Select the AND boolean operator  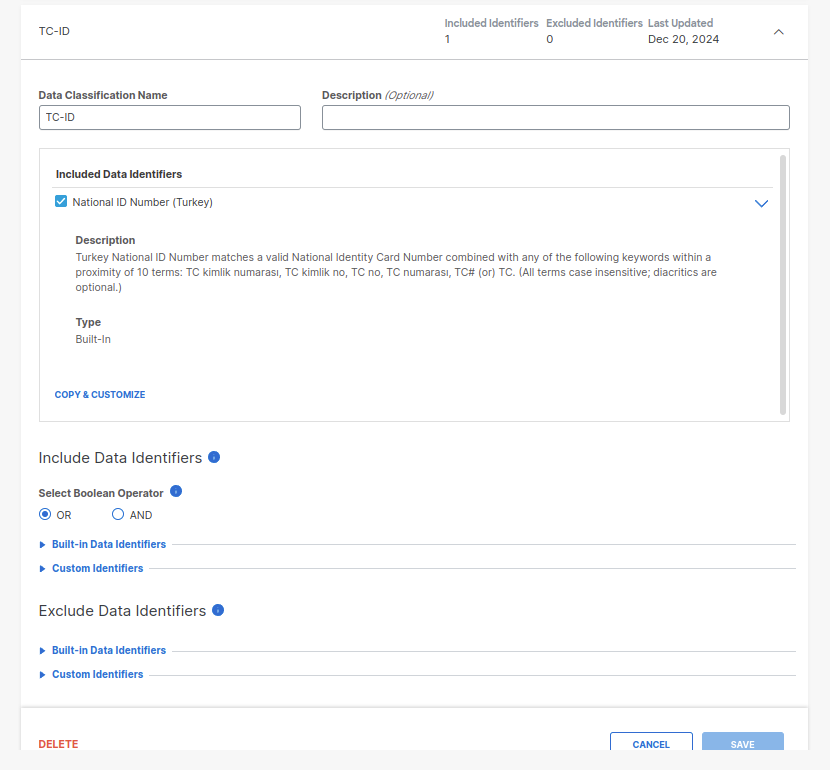pos(118,515)
